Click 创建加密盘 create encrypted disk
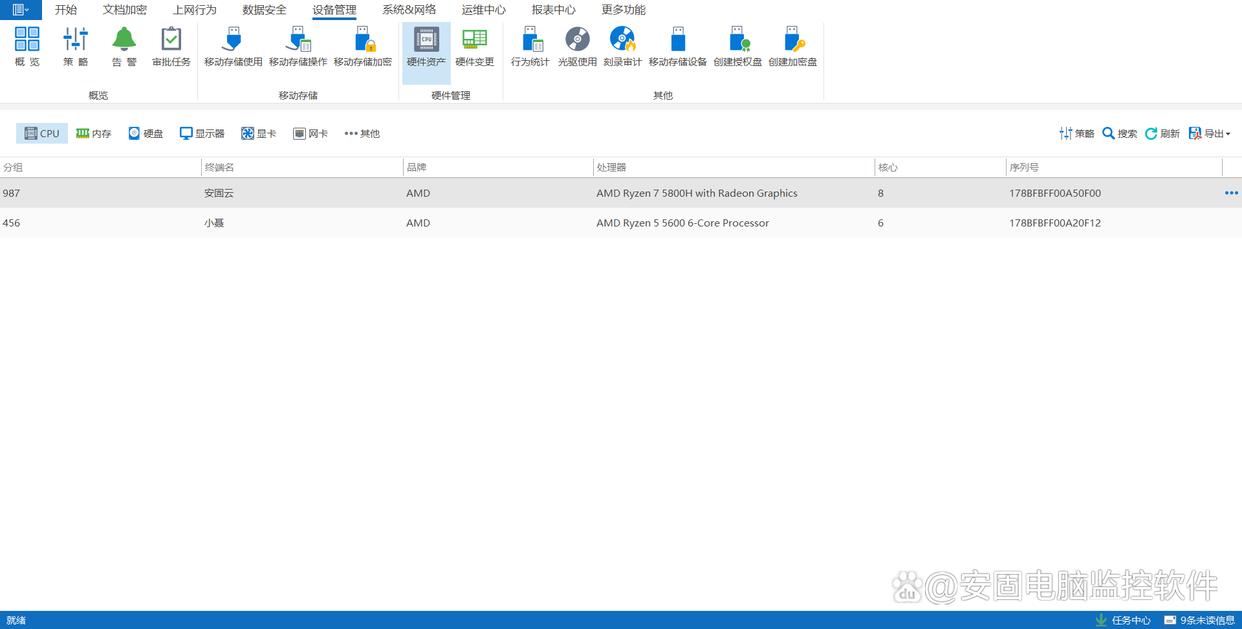The height and width of the screenshot is (629, 1242). 793,47
